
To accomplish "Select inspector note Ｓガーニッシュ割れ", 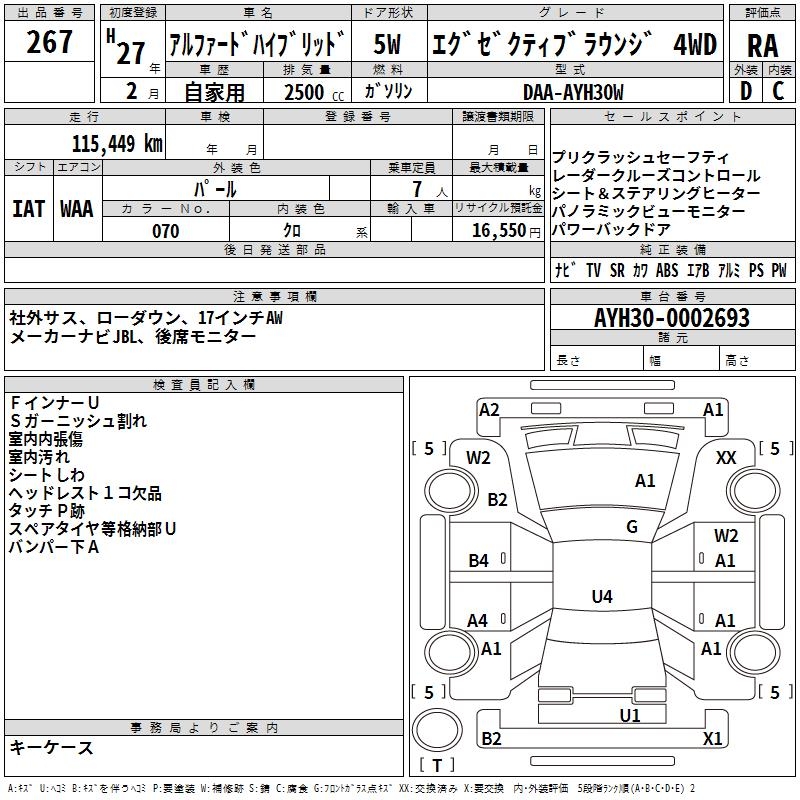I will pos(78,421).
